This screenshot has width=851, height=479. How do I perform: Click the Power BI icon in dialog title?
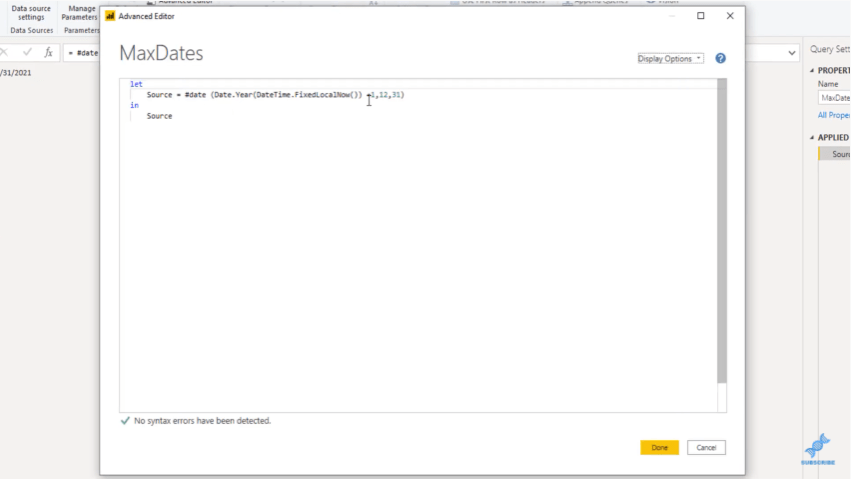[x=110, y=16]
